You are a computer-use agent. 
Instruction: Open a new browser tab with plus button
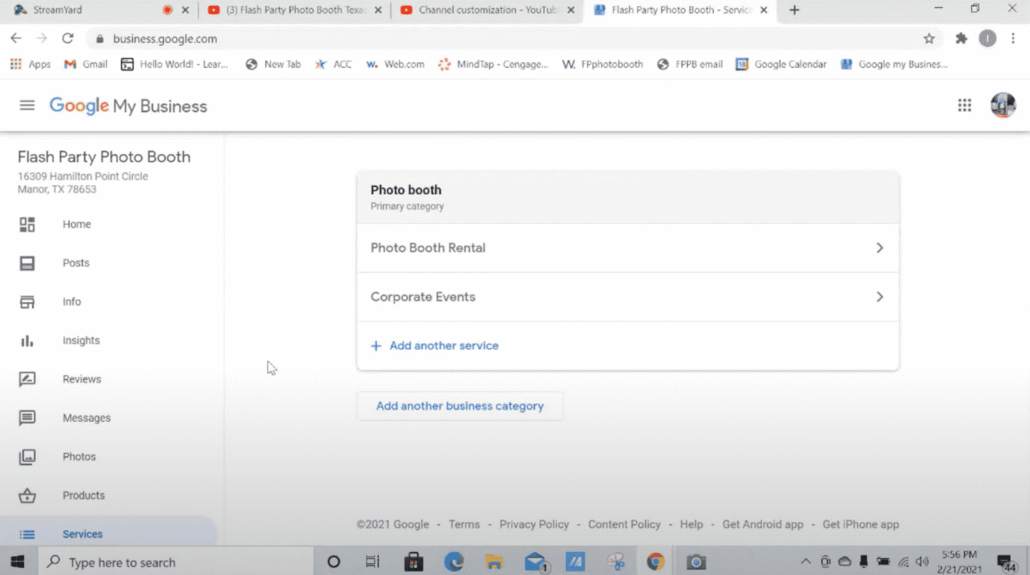pos(794,10)
